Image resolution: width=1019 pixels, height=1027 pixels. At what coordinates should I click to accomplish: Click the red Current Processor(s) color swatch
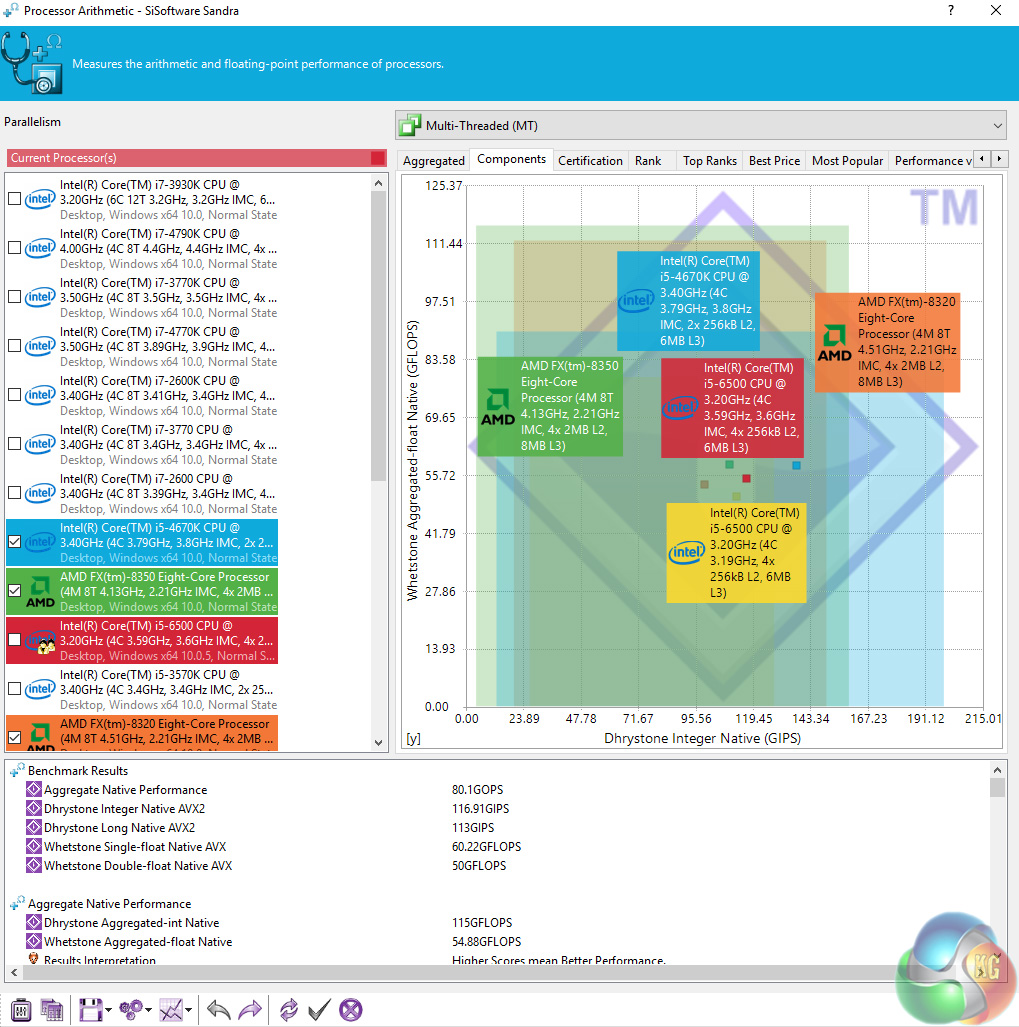click(x=378, y=158)
